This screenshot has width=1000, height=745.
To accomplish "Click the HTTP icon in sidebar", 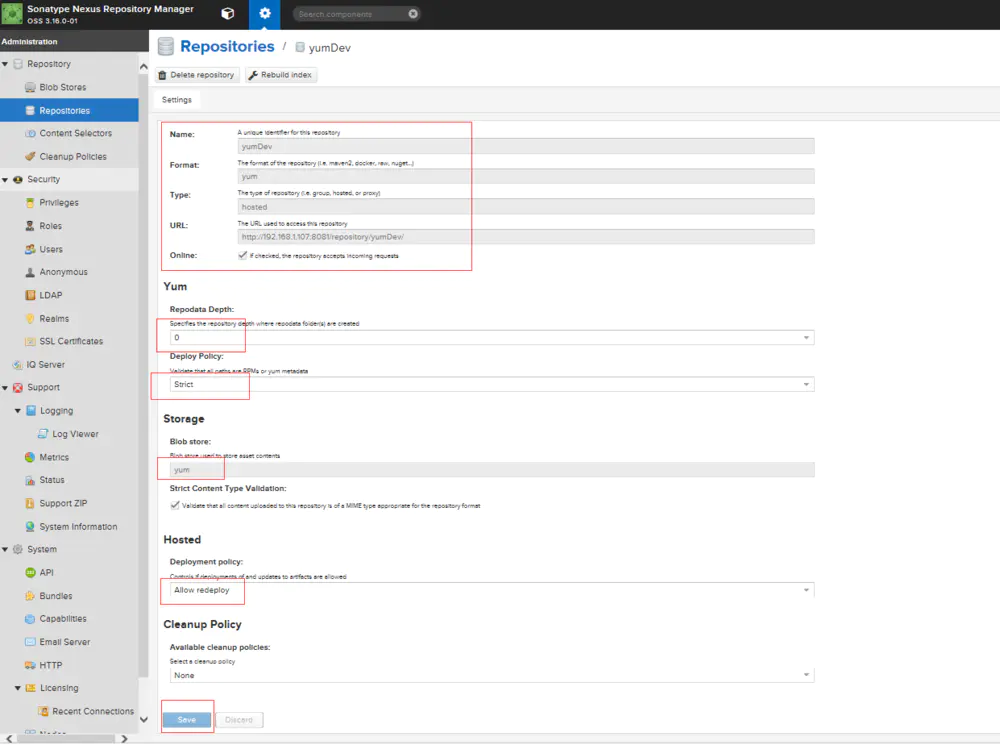I will [x=30, y=665].
